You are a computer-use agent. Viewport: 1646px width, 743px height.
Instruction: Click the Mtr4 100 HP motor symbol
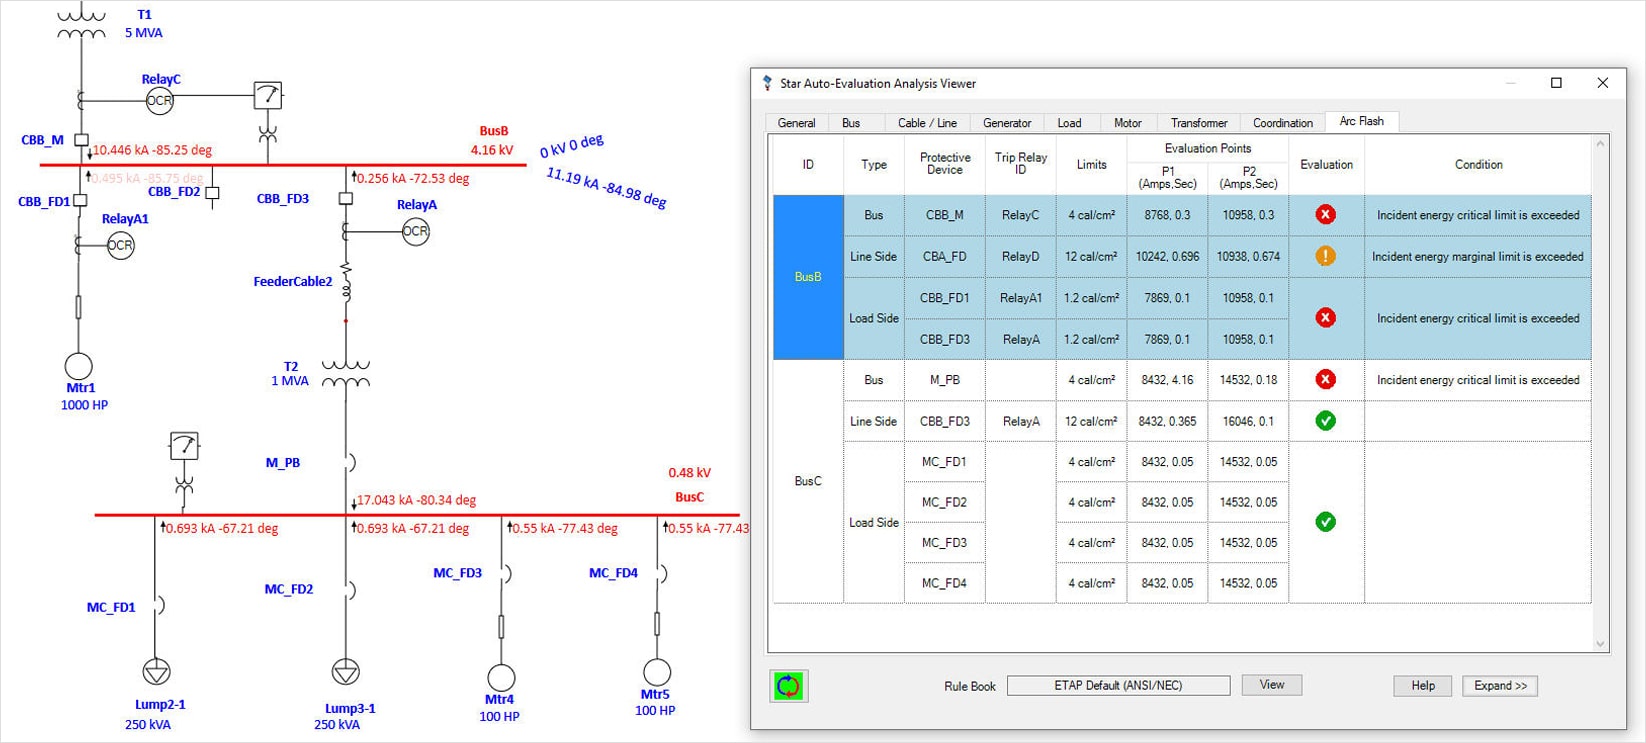tap(501, 677)
